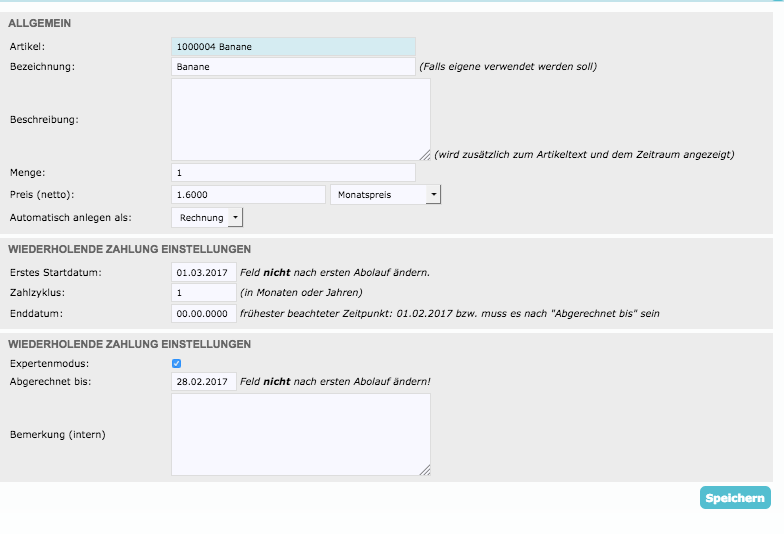
Task: Tick the Expertenmodus checkbox
Action: click(x=177, y=363)
